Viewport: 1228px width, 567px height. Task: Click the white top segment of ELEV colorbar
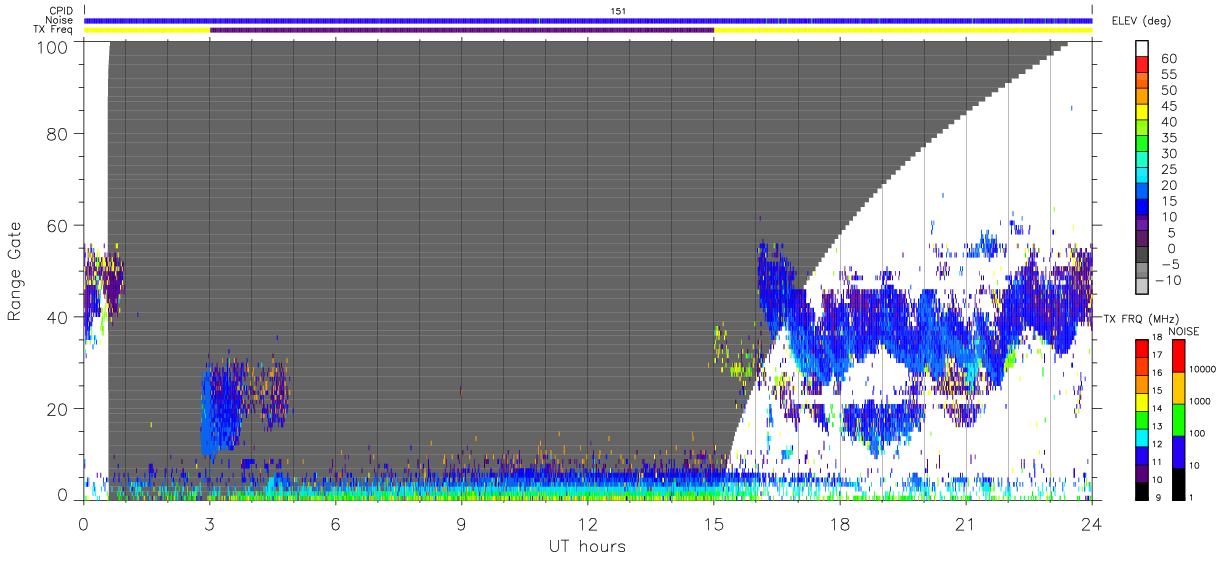pyautogui.click(x=1142, y=49)
